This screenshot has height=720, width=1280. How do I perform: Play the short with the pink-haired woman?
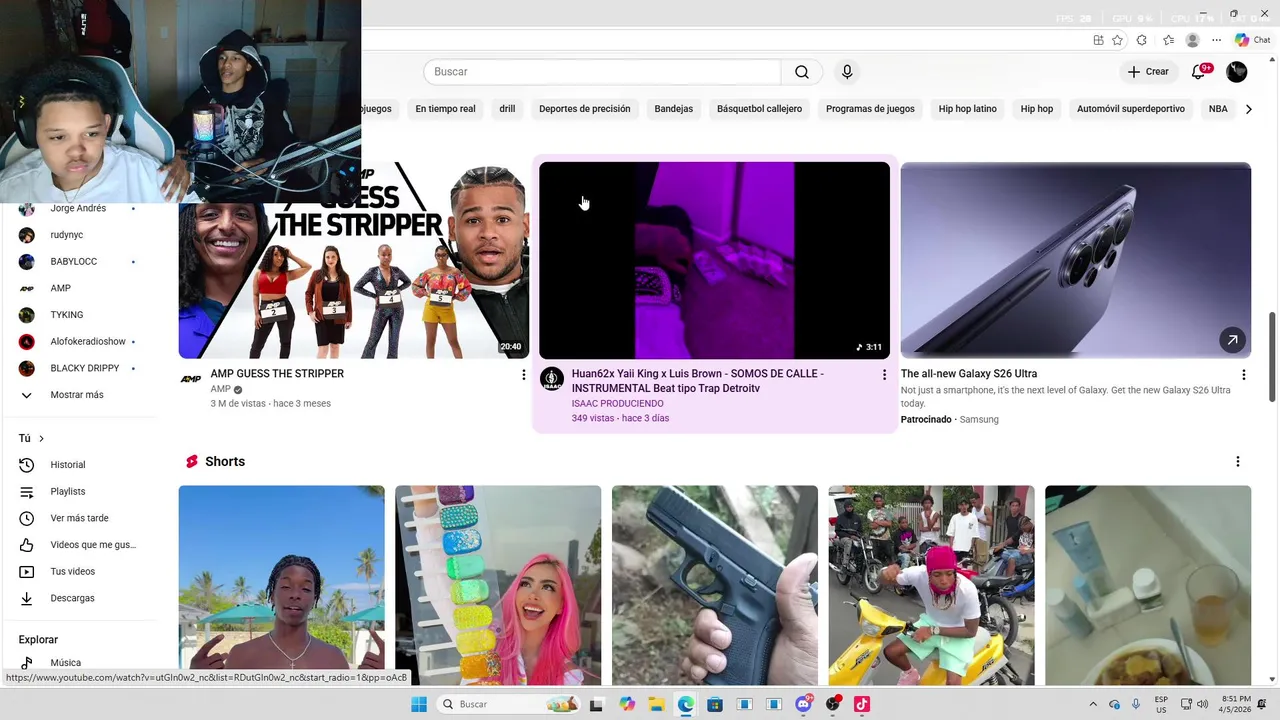tap(498, 585)
